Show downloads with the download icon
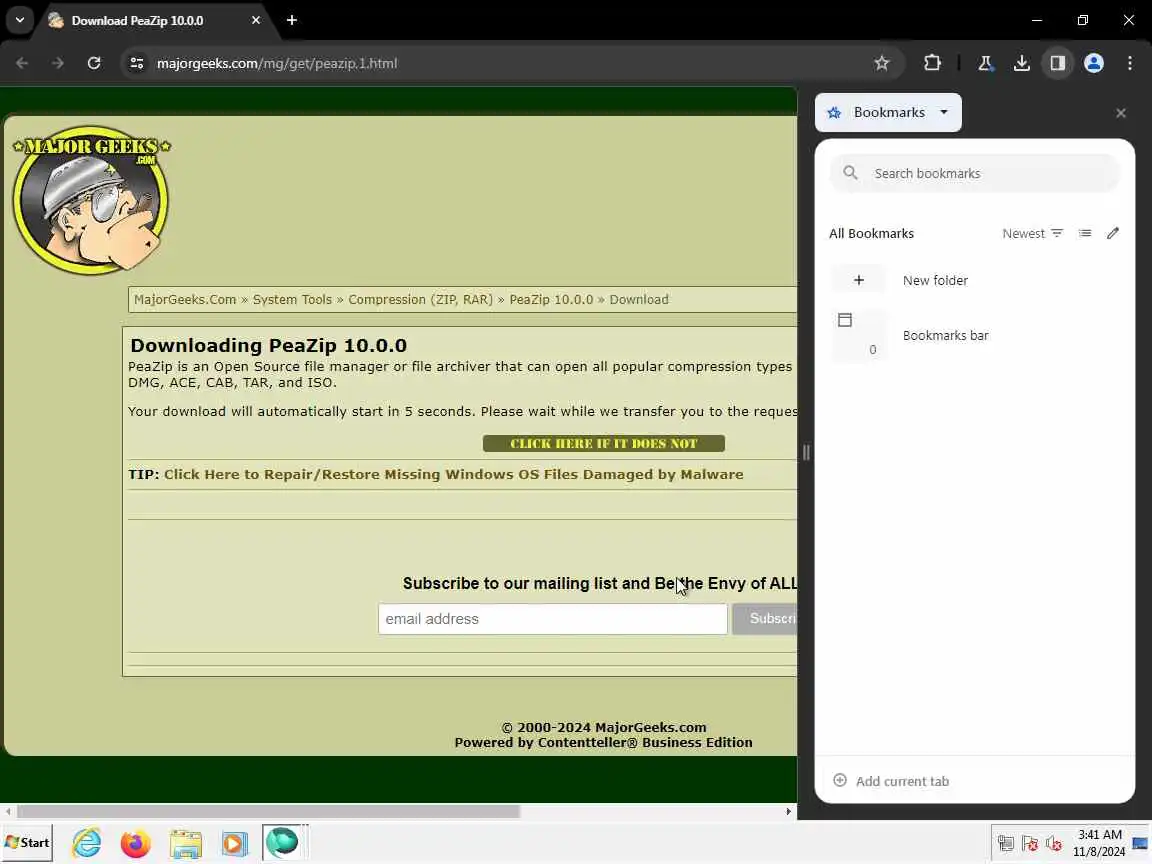Viewport: 1152px width, 864px height. [x=1021, y=63]
